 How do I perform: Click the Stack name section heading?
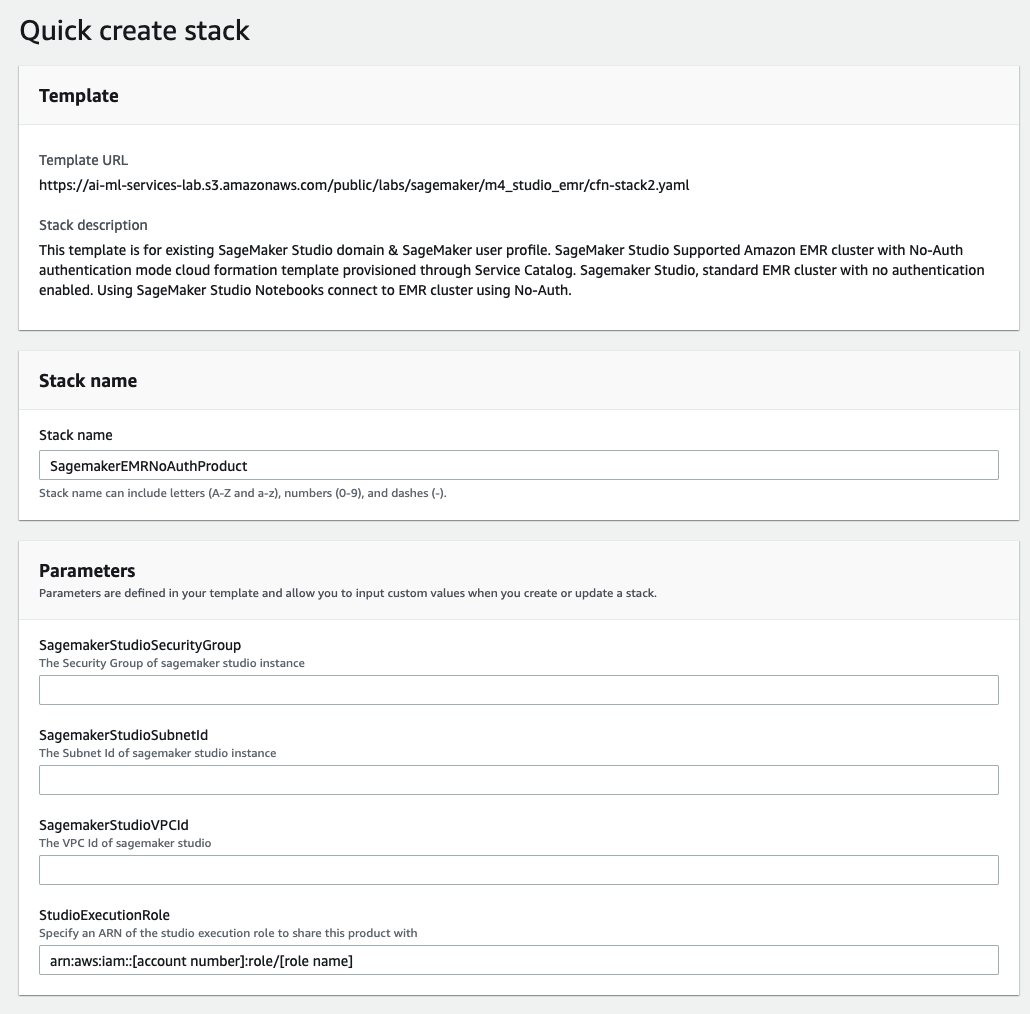pos(88,381)
